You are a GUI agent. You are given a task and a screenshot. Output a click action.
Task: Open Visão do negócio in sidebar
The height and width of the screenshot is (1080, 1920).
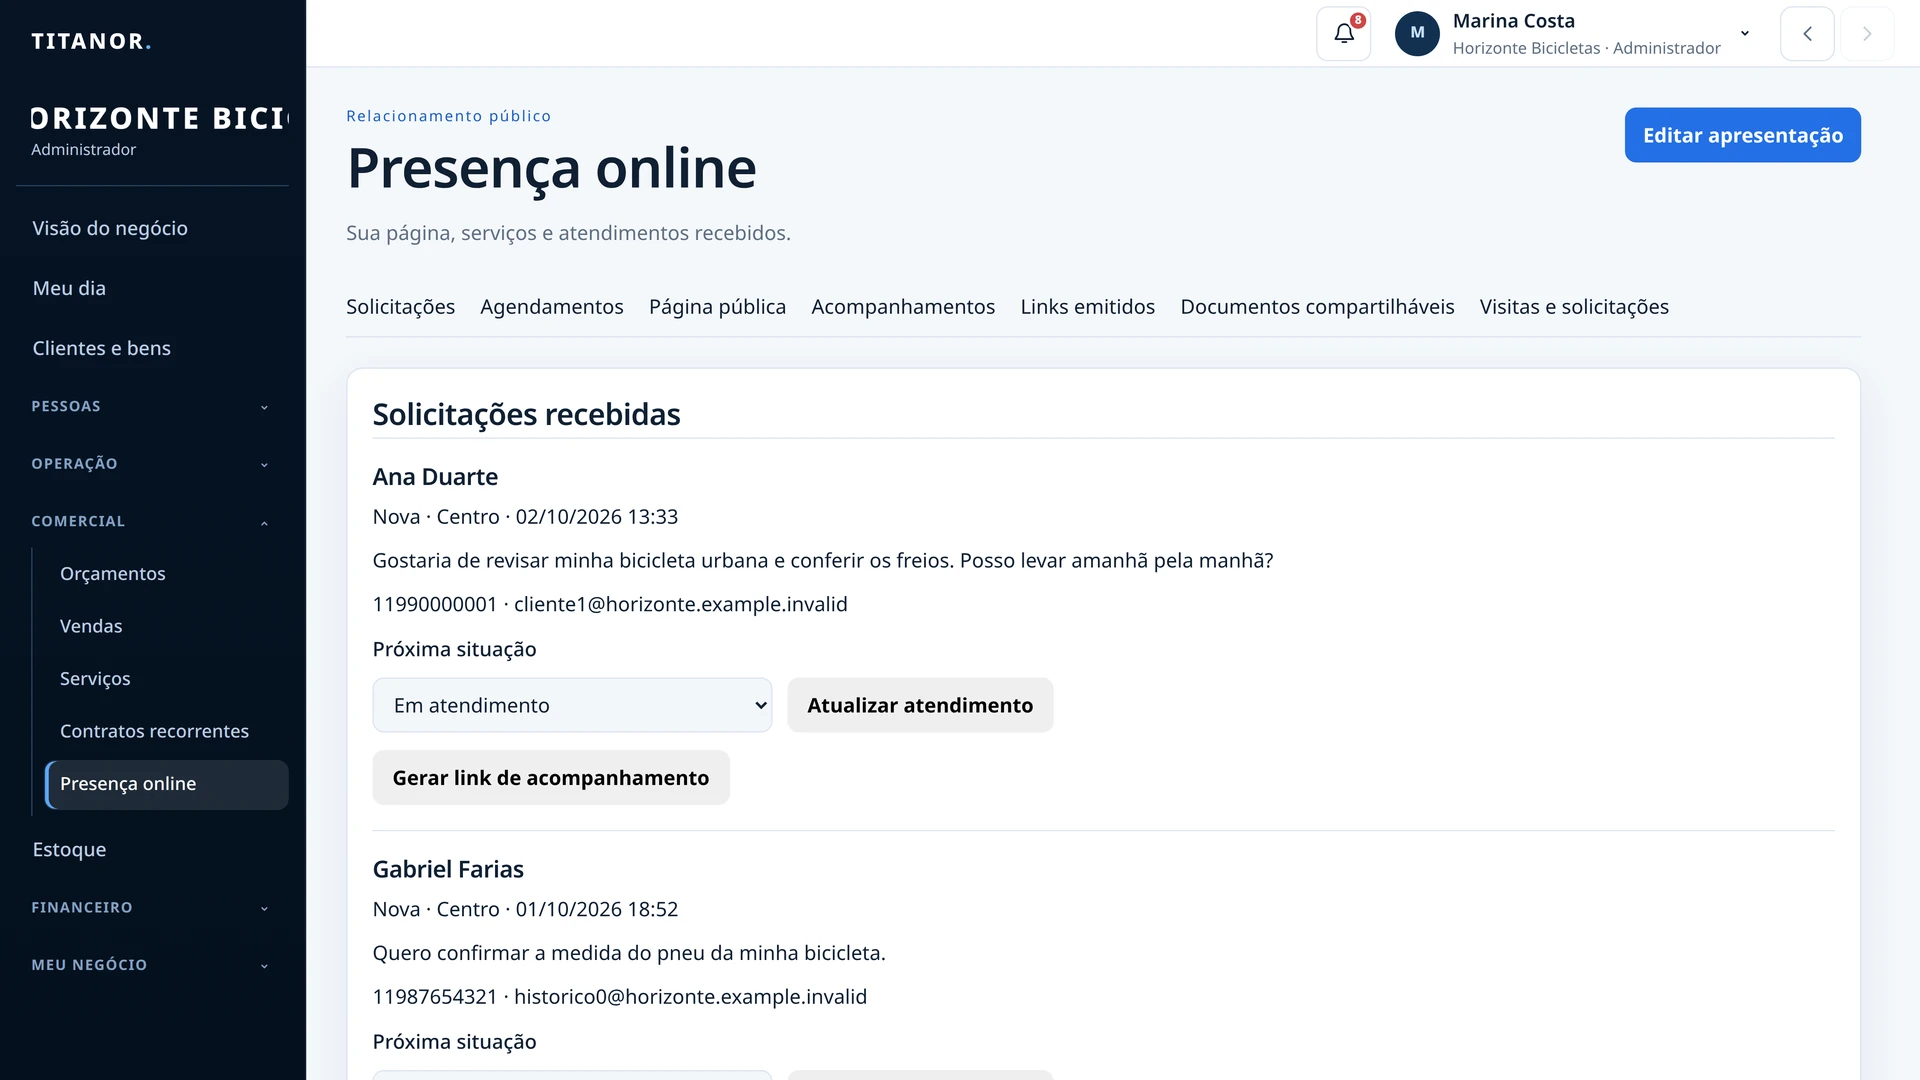pos(152,228)
